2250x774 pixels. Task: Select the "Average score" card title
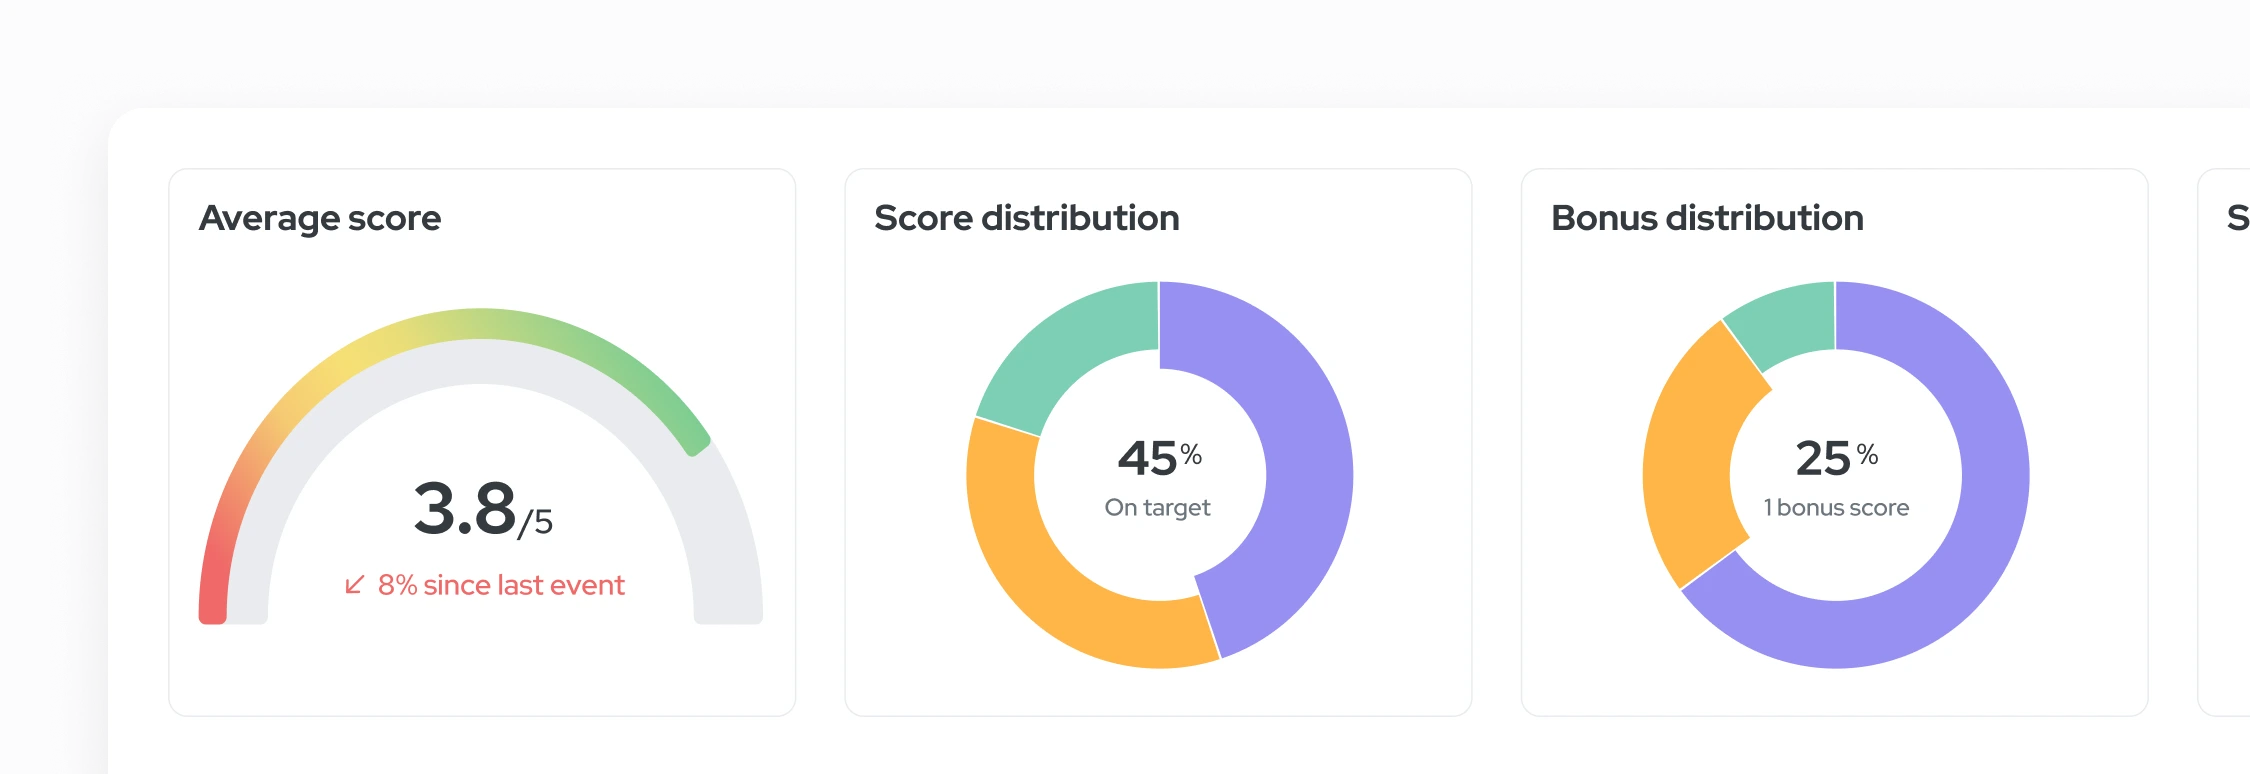[x=320, y=218]
